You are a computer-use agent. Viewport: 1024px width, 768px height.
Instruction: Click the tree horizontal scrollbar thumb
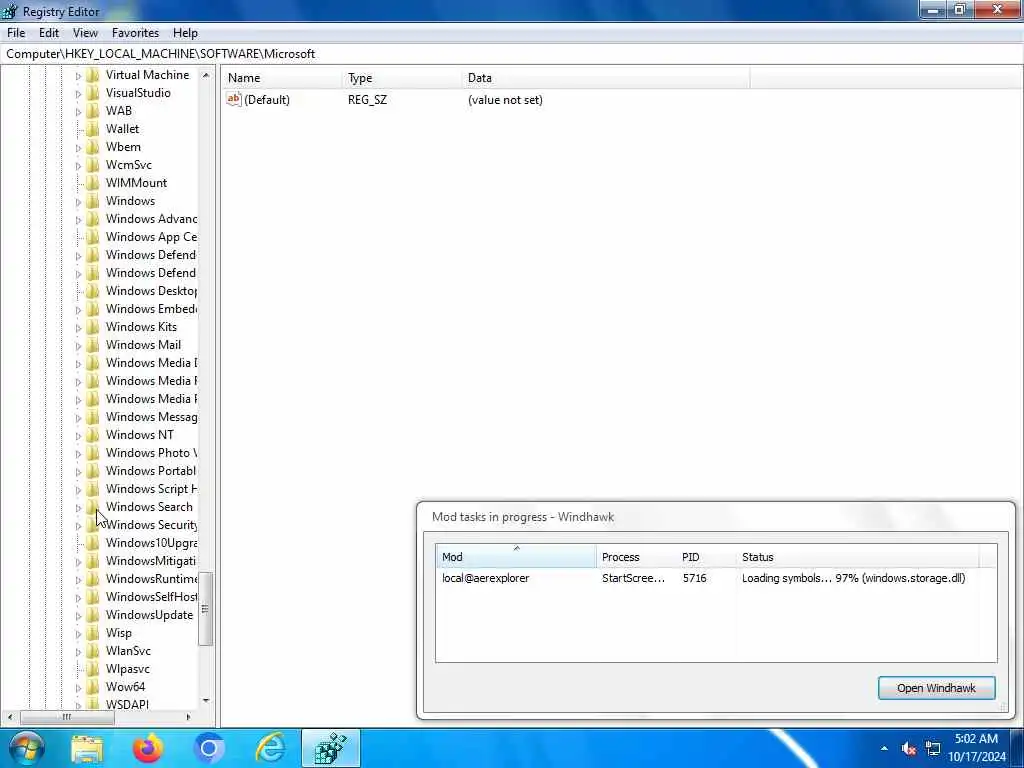click(67, 717)
